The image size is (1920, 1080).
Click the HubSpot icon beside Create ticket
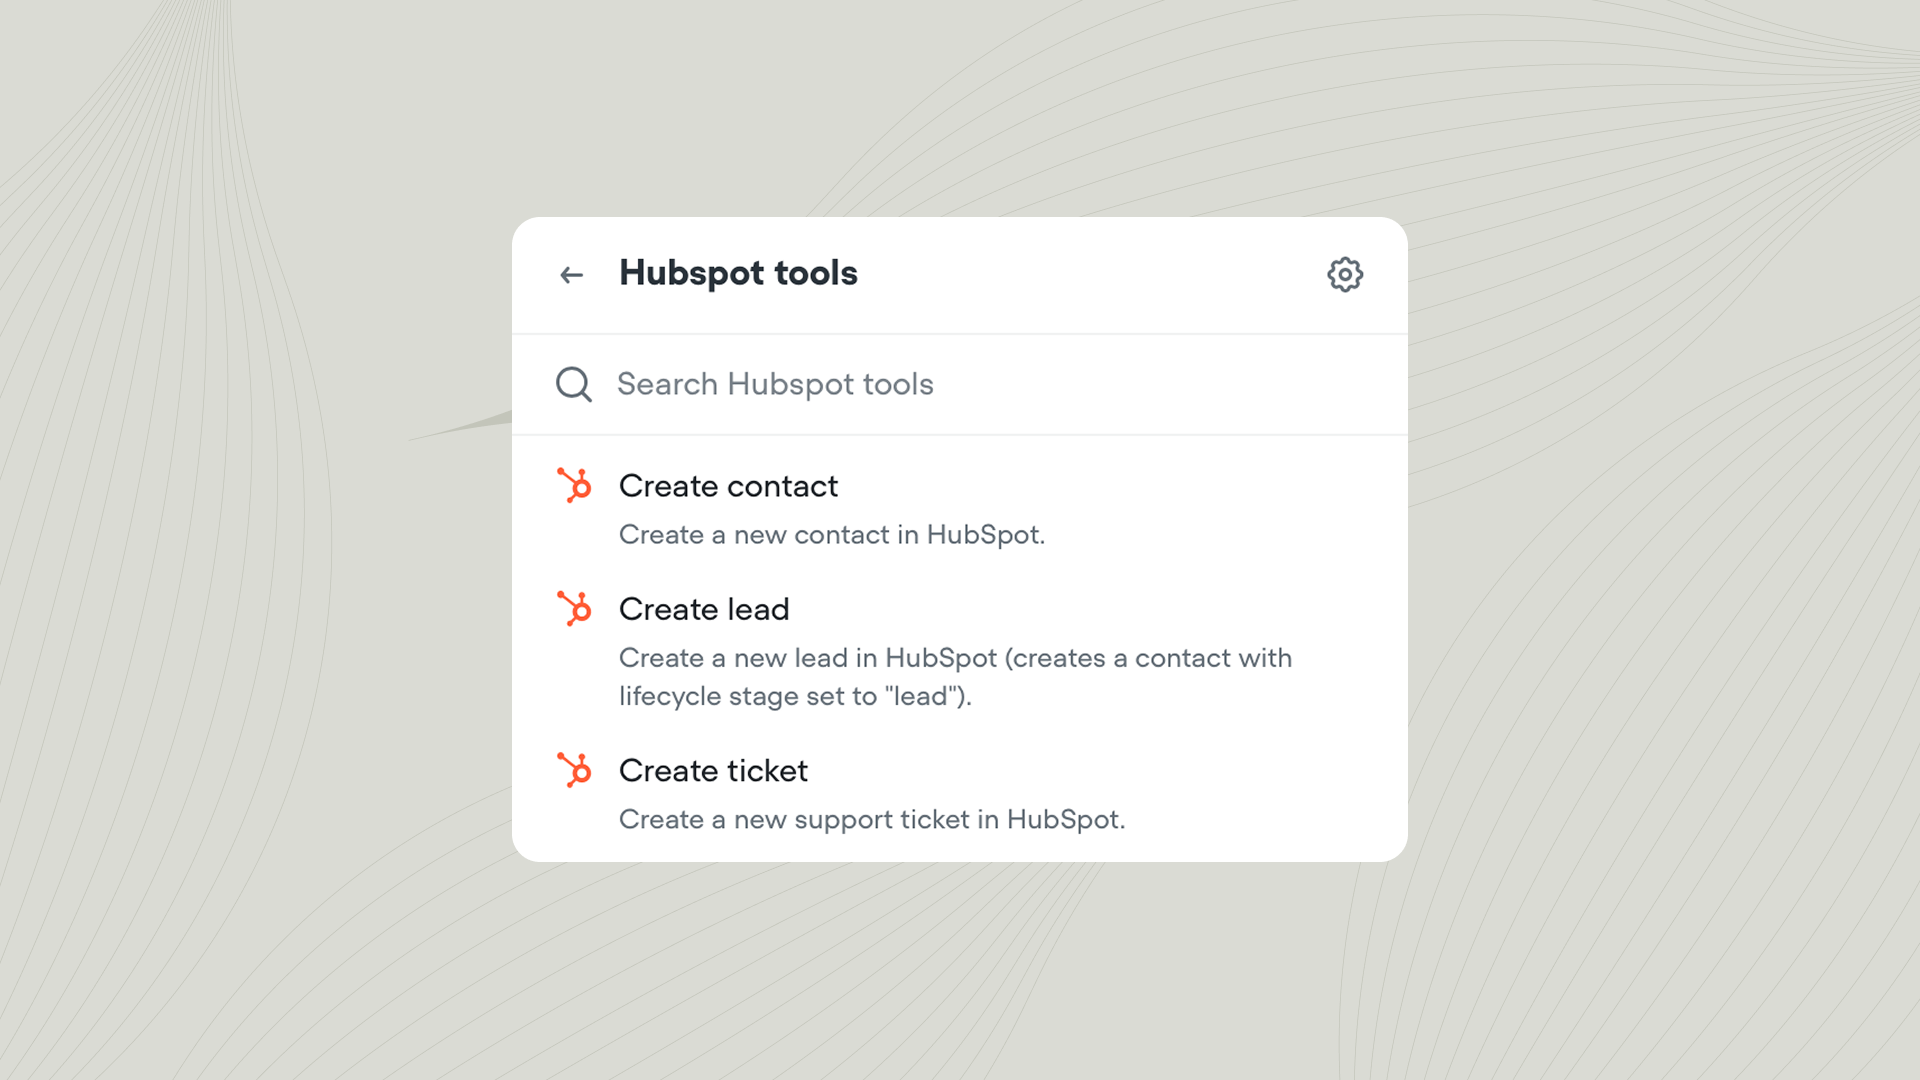coord(573,771)
